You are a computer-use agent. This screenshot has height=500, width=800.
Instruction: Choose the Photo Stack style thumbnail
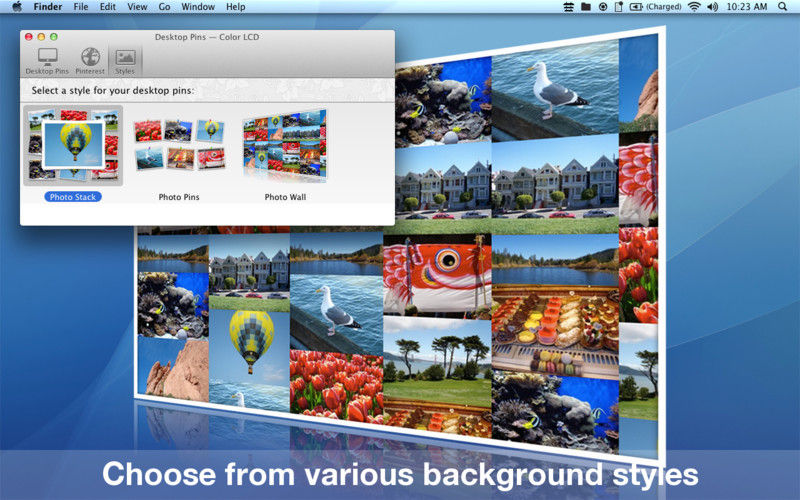tap(73, 145)
